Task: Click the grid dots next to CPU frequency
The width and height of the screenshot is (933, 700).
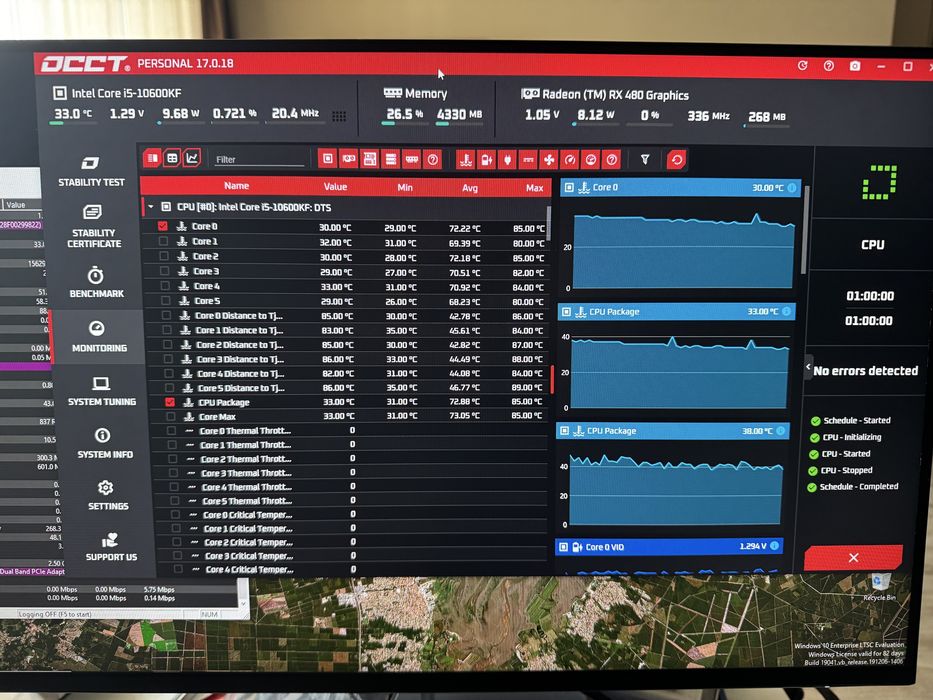Action: [339, 116]
